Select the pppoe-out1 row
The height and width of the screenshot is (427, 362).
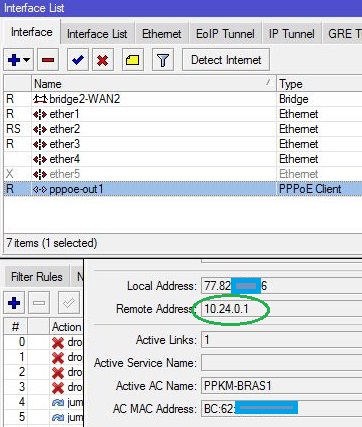183,189
